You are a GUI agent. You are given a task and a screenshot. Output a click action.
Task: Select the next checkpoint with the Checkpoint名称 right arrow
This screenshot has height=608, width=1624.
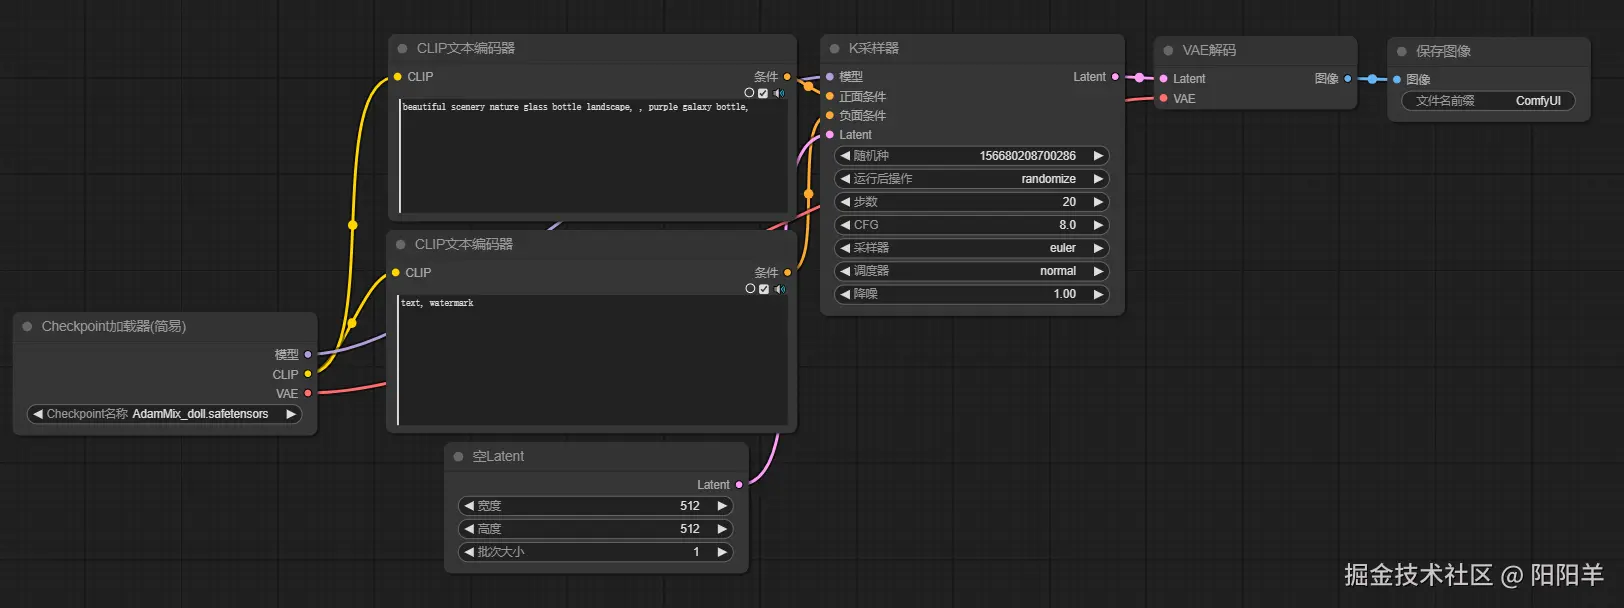(x=291, y=414)
